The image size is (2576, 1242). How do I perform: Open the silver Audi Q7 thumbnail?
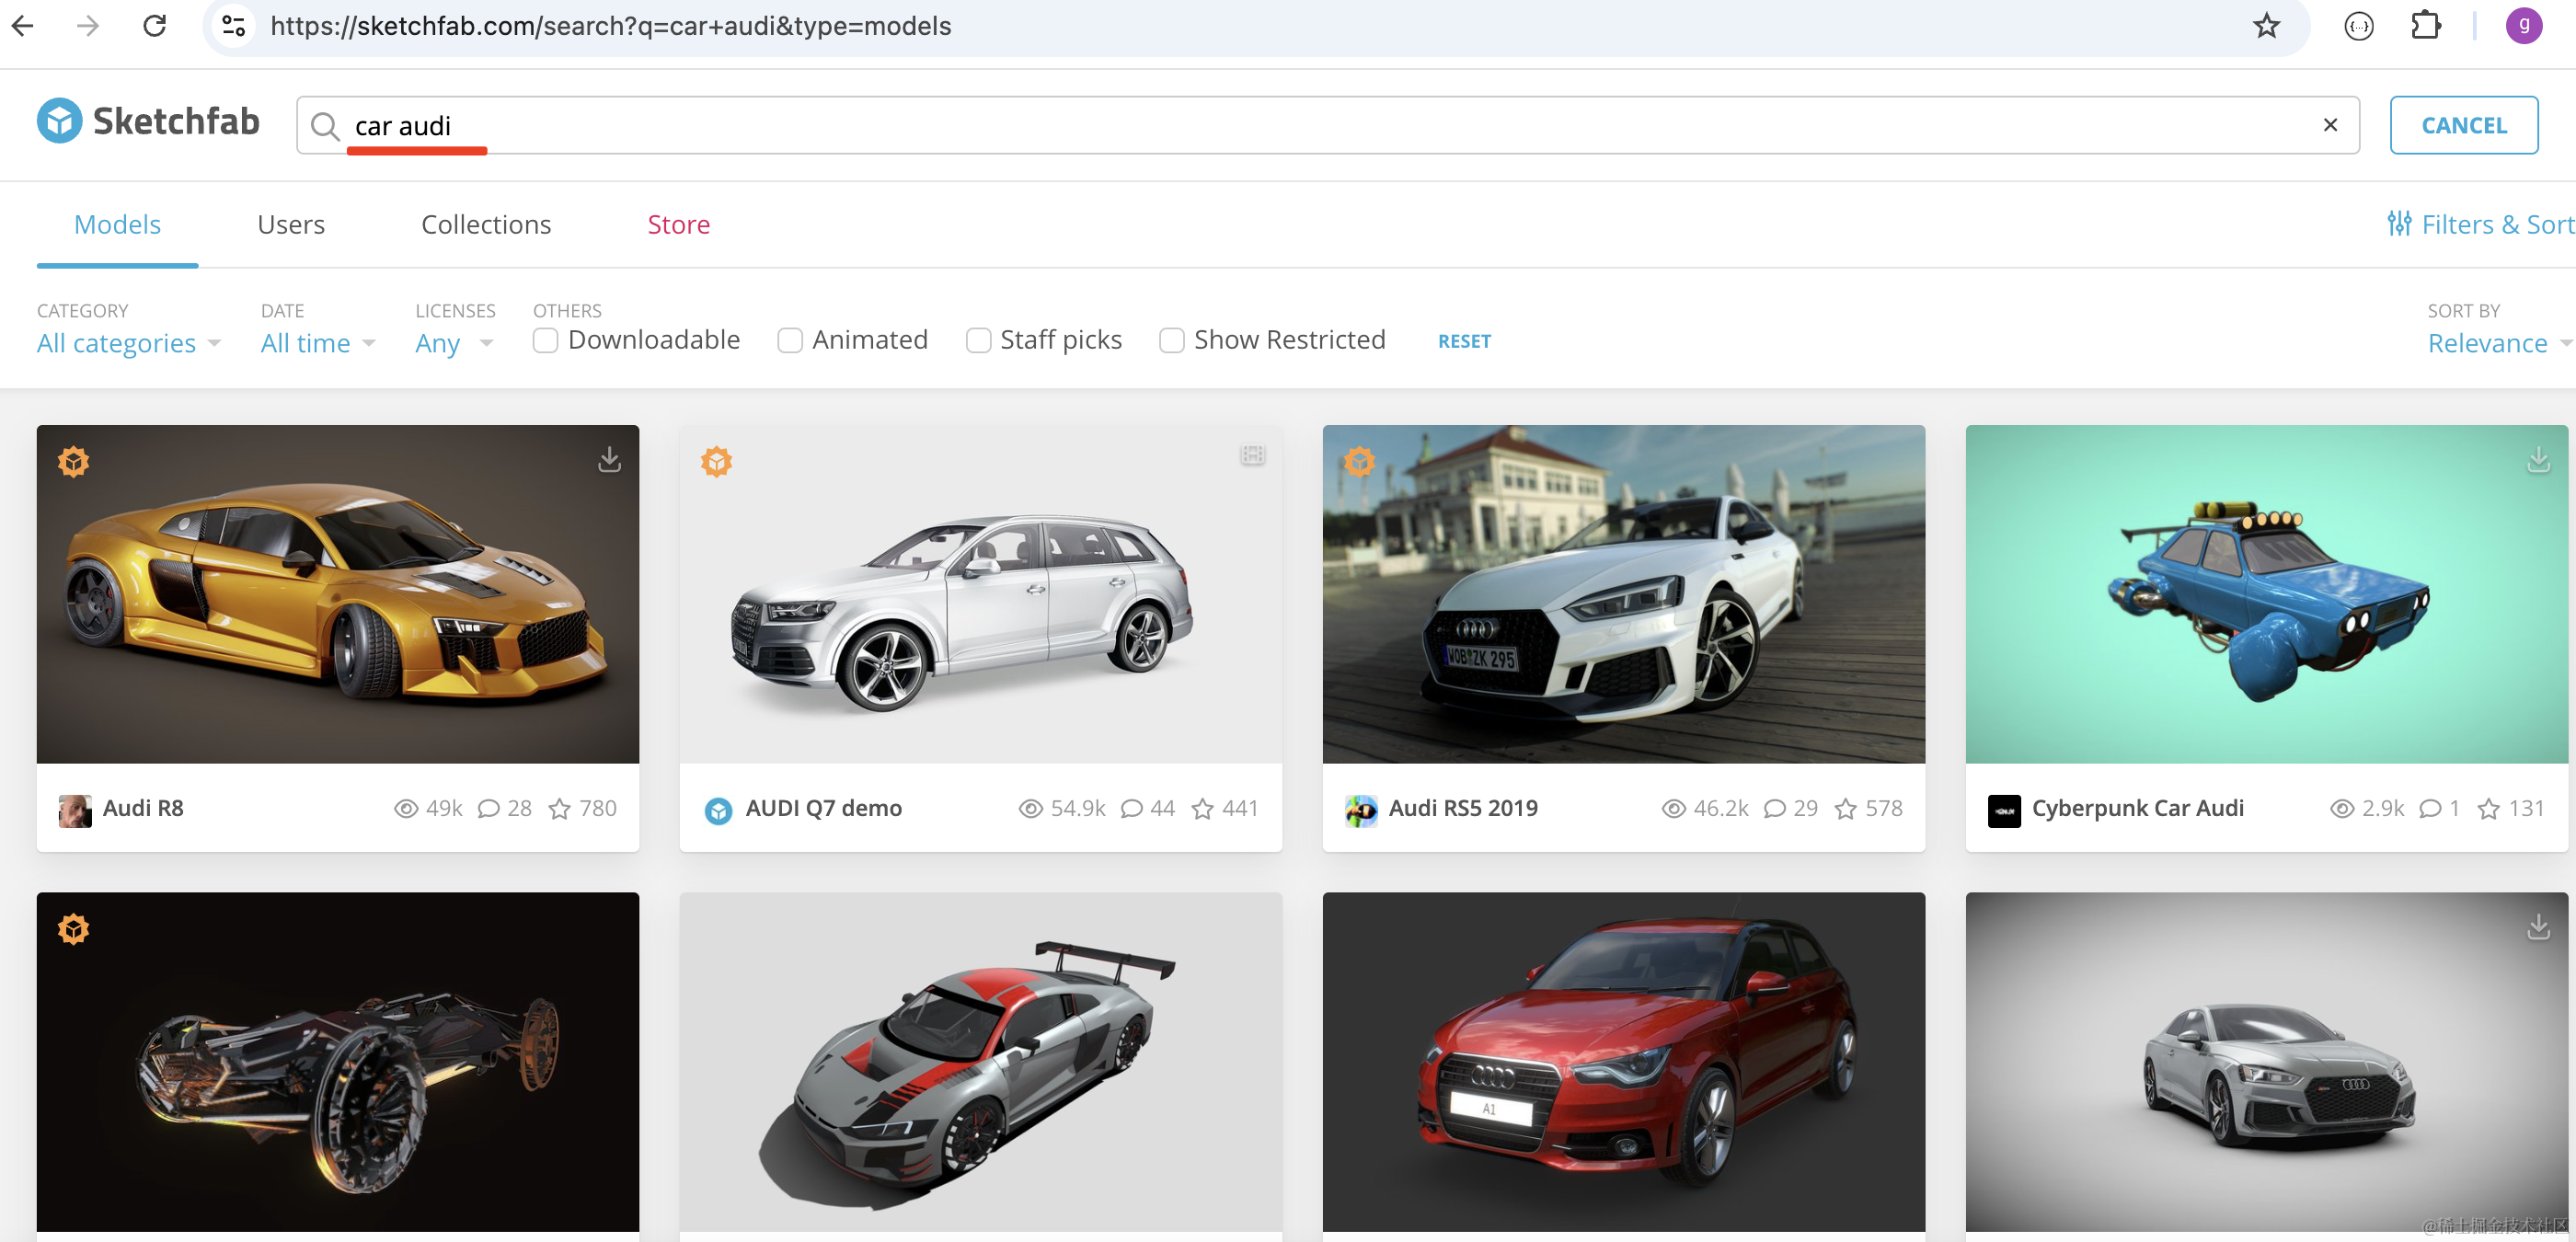coord(981,594)
